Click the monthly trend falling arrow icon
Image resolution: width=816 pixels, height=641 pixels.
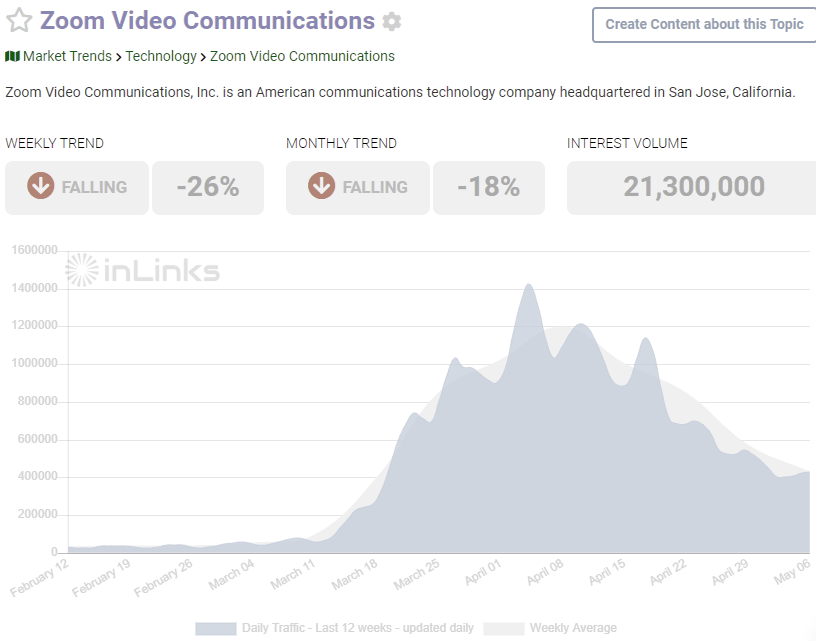(322, 186)
